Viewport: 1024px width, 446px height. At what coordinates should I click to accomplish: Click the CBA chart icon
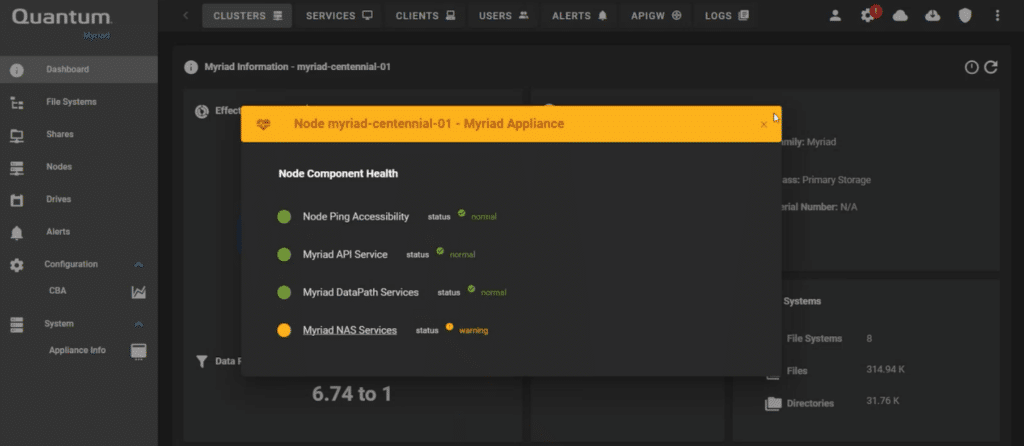(x=138, y=293)
